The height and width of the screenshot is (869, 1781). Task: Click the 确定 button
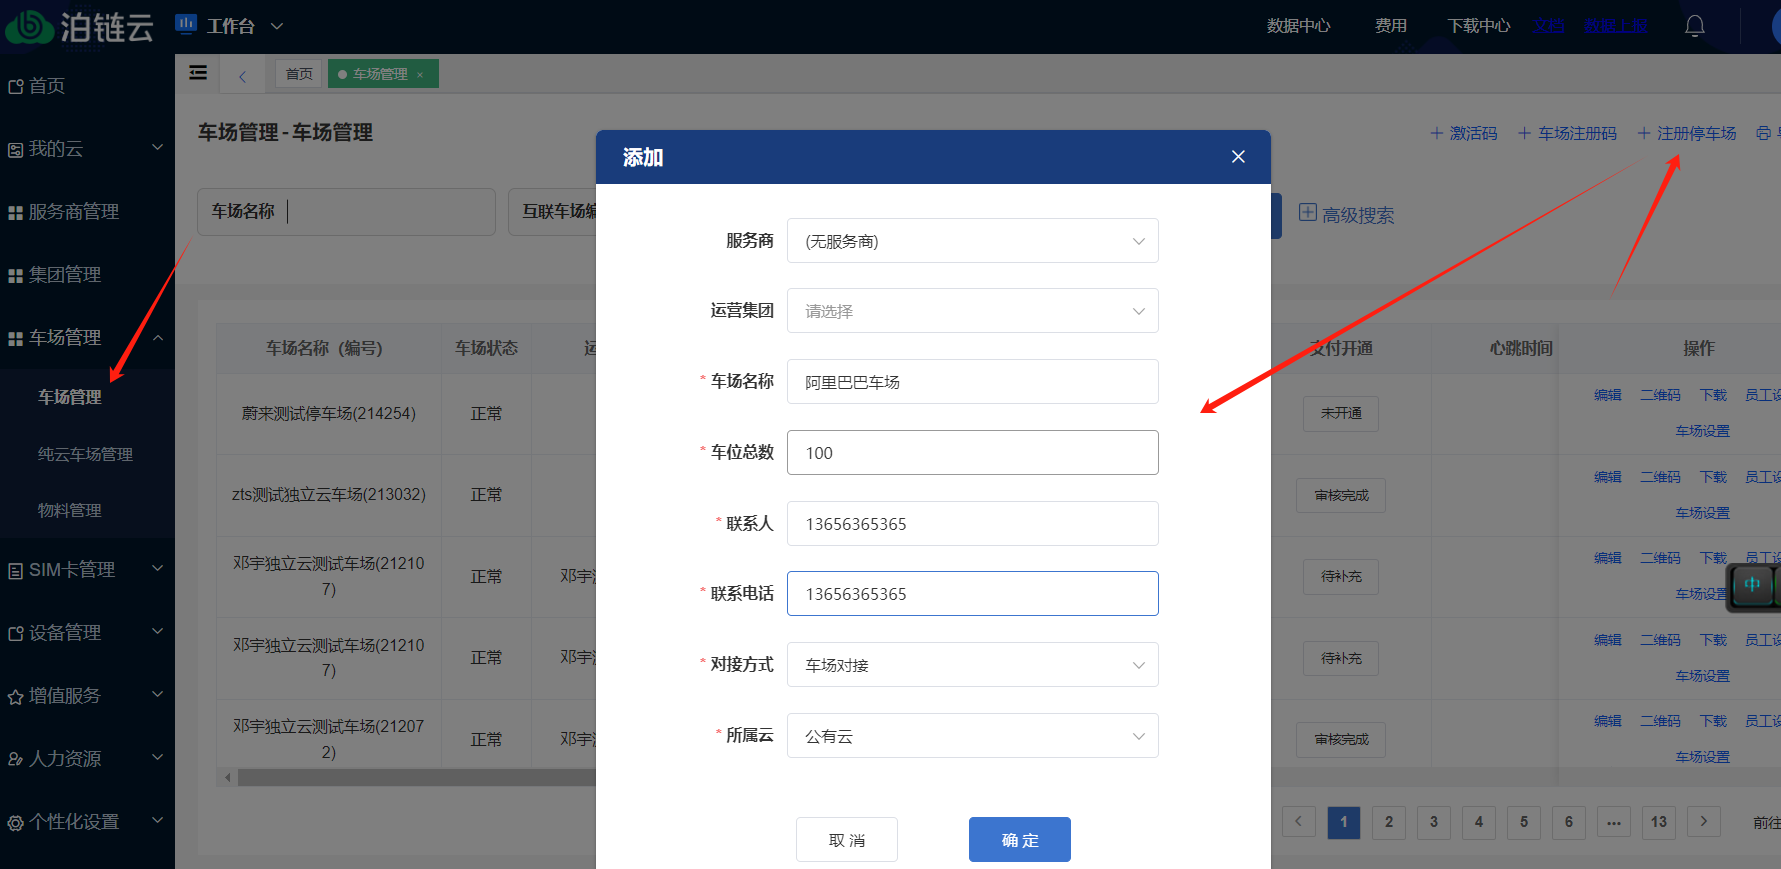1019,840
